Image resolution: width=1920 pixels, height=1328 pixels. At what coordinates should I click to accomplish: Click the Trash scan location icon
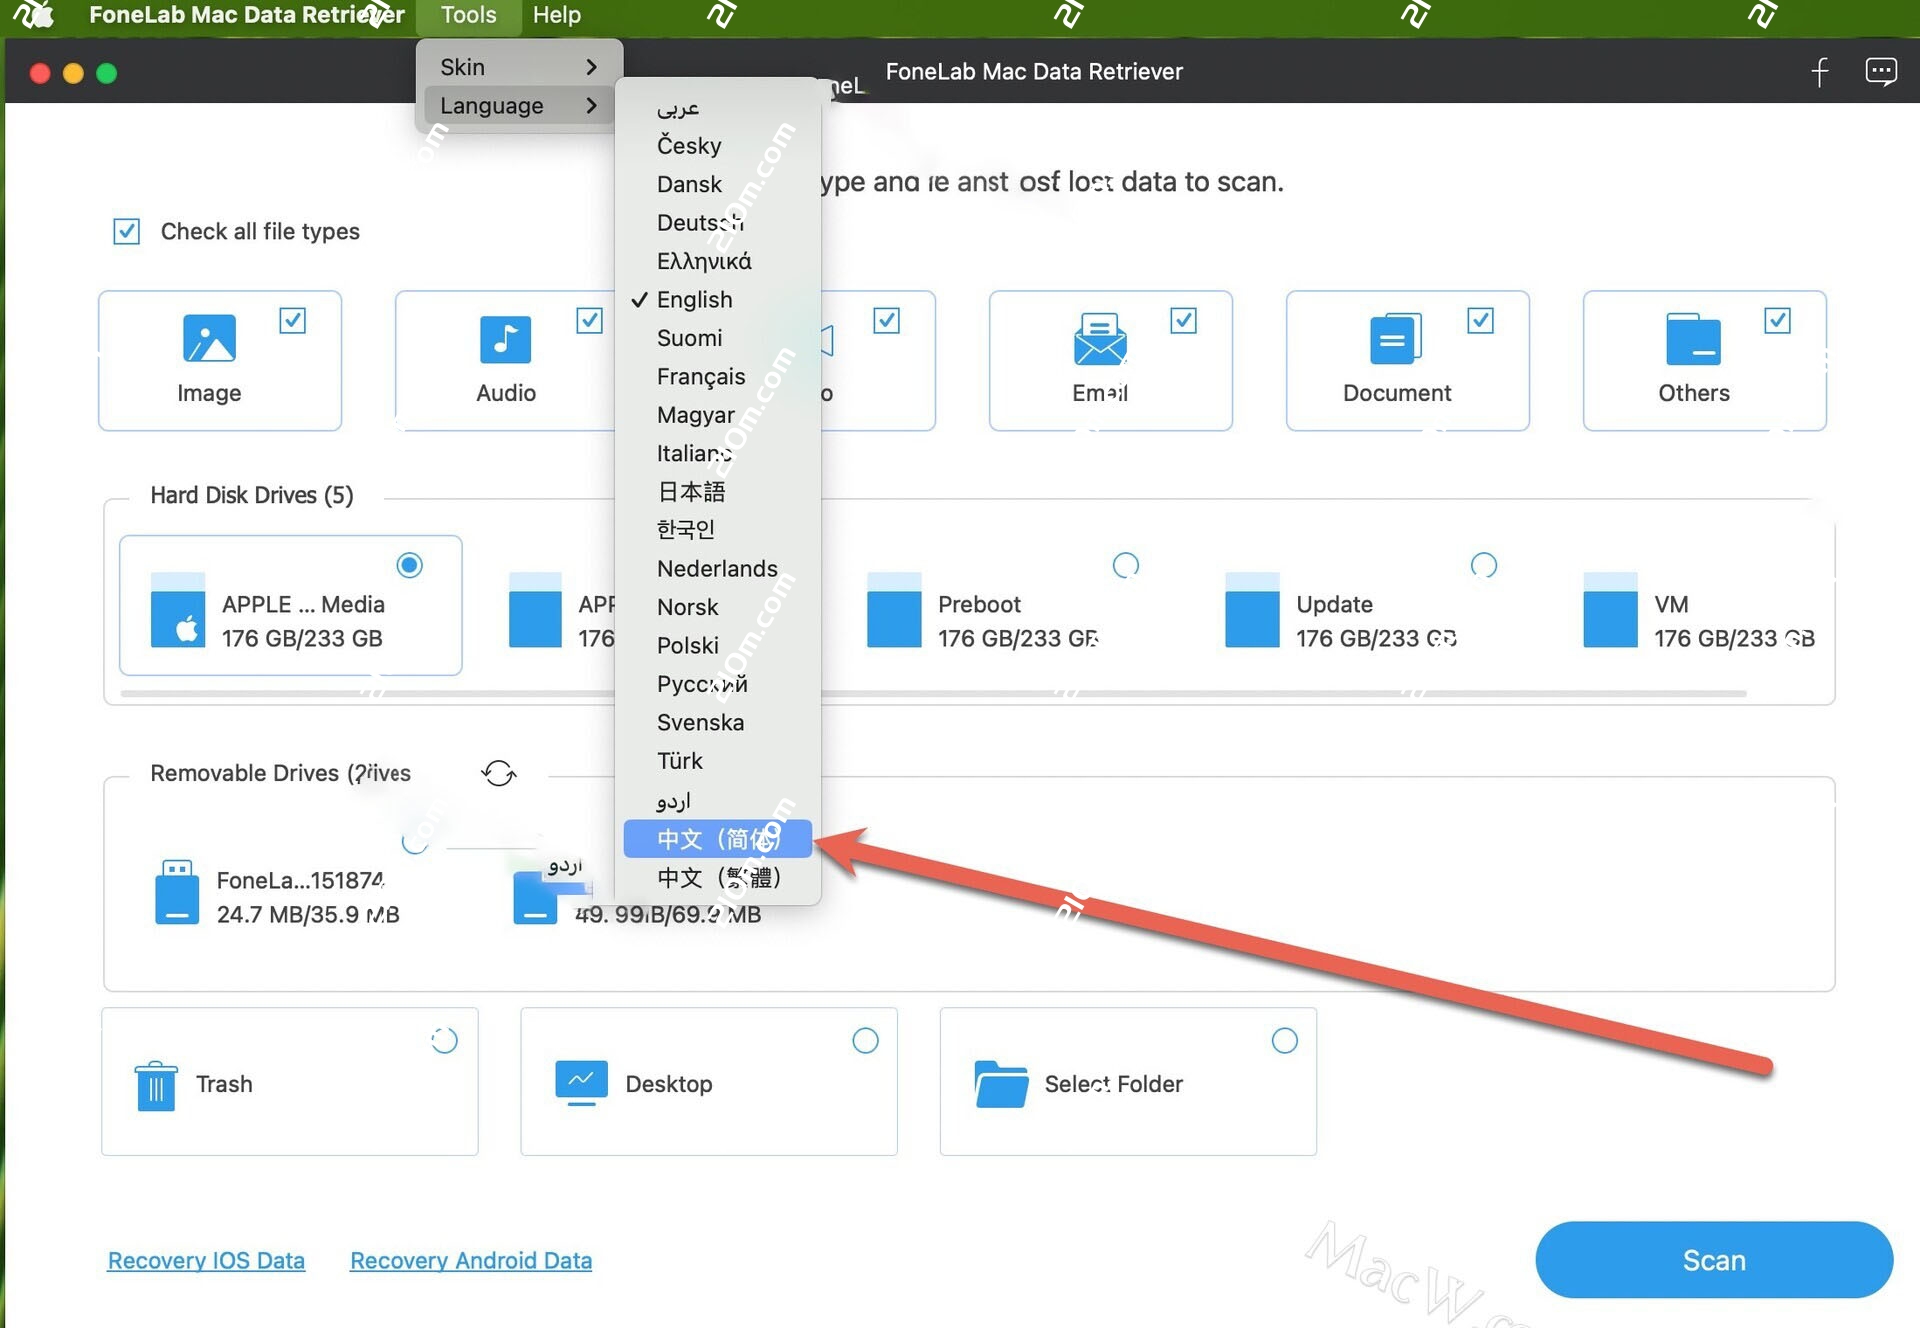pos(155,1083)
